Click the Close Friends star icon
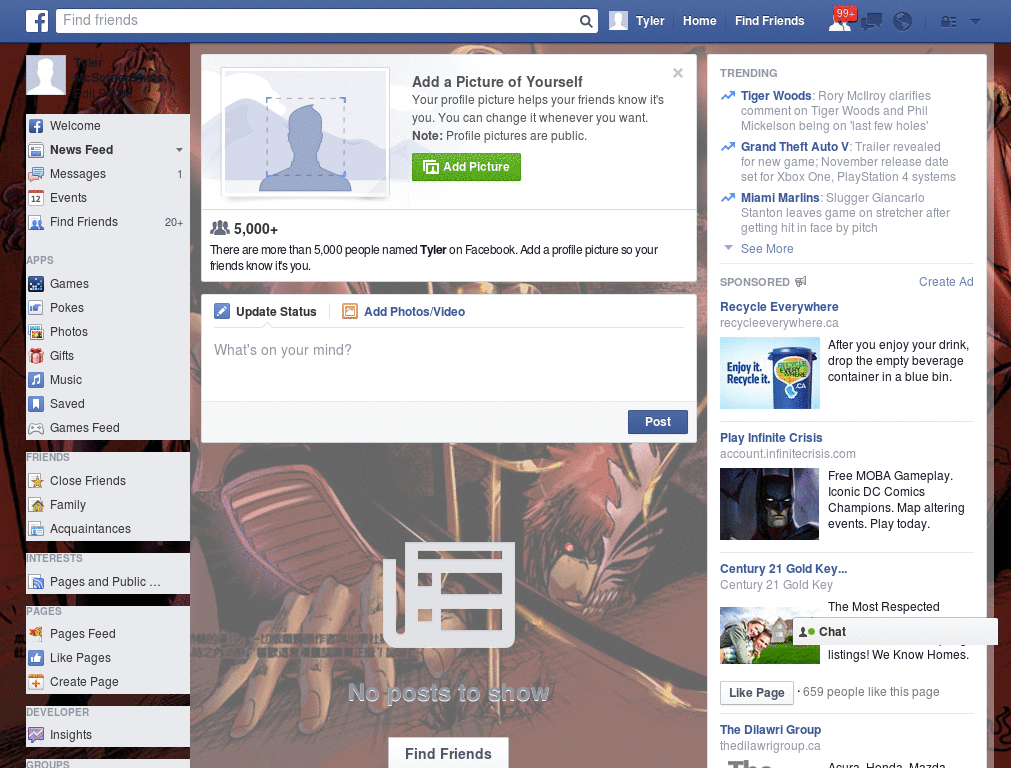This screenshot has height=768, width=1024. point(36,481)
